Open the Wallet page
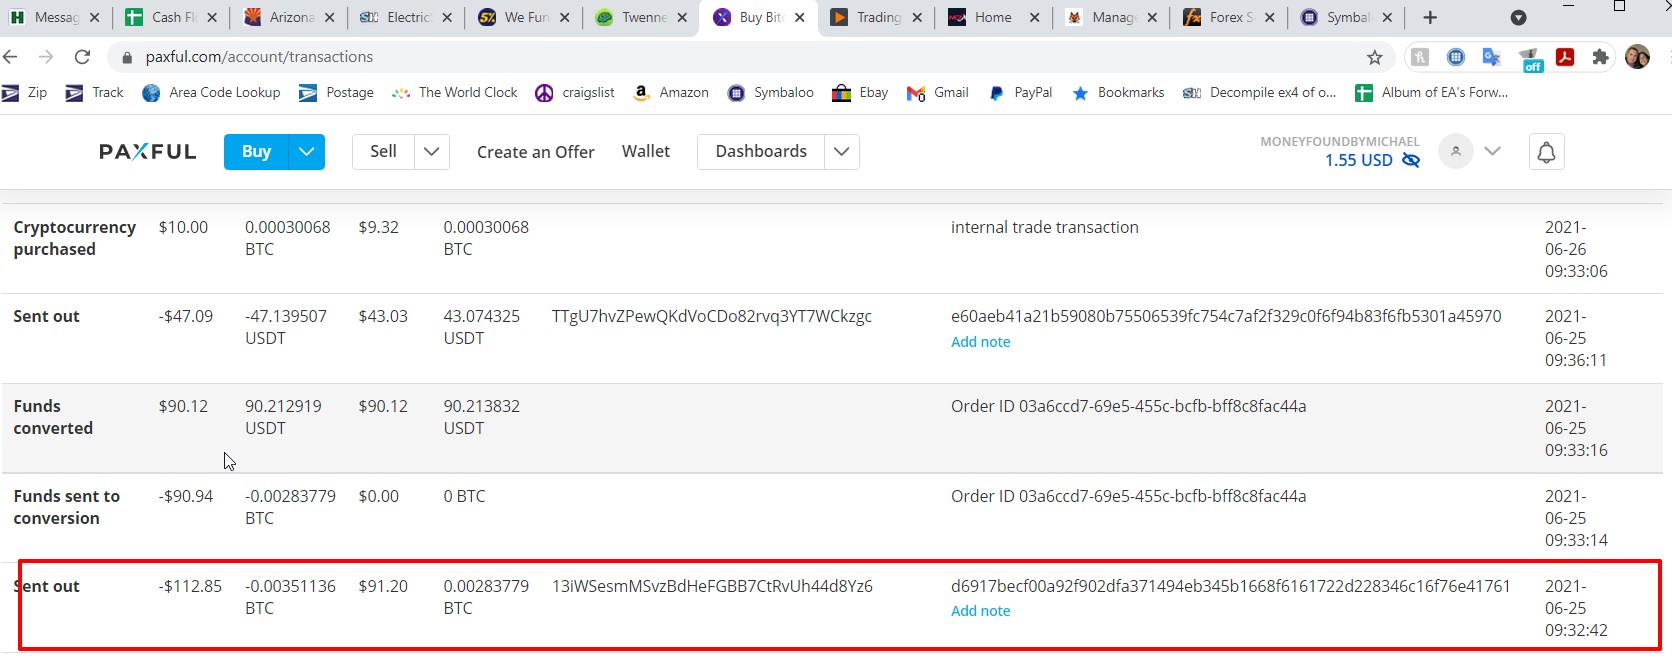1672x659 pixels. [645, 152]
